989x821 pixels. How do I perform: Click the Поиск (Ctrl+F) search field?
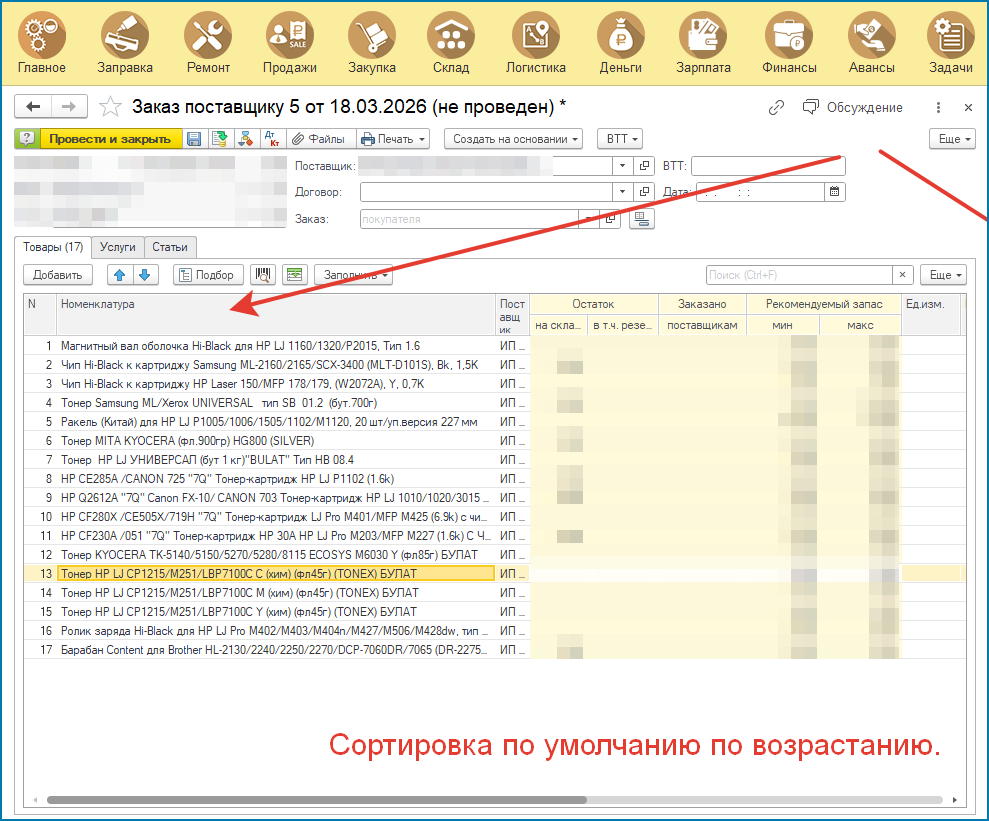pyautogui.click(x=799, y=275)
